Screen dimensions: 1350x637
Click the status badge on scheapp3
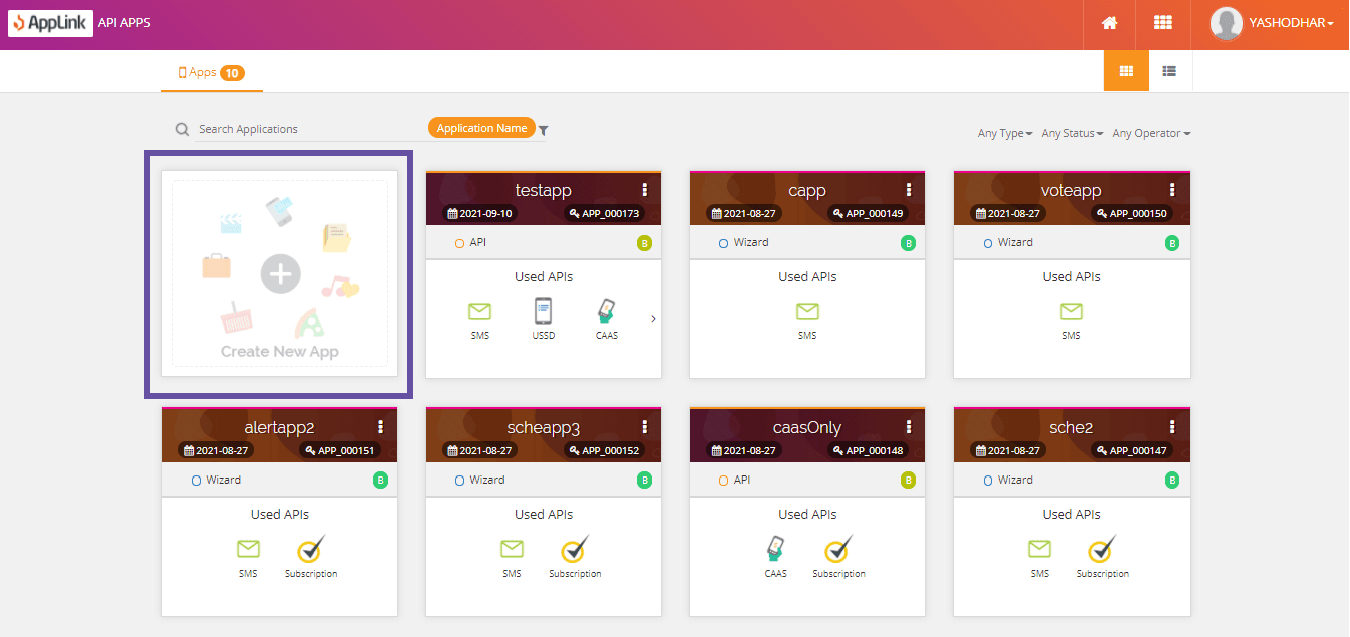644,481
